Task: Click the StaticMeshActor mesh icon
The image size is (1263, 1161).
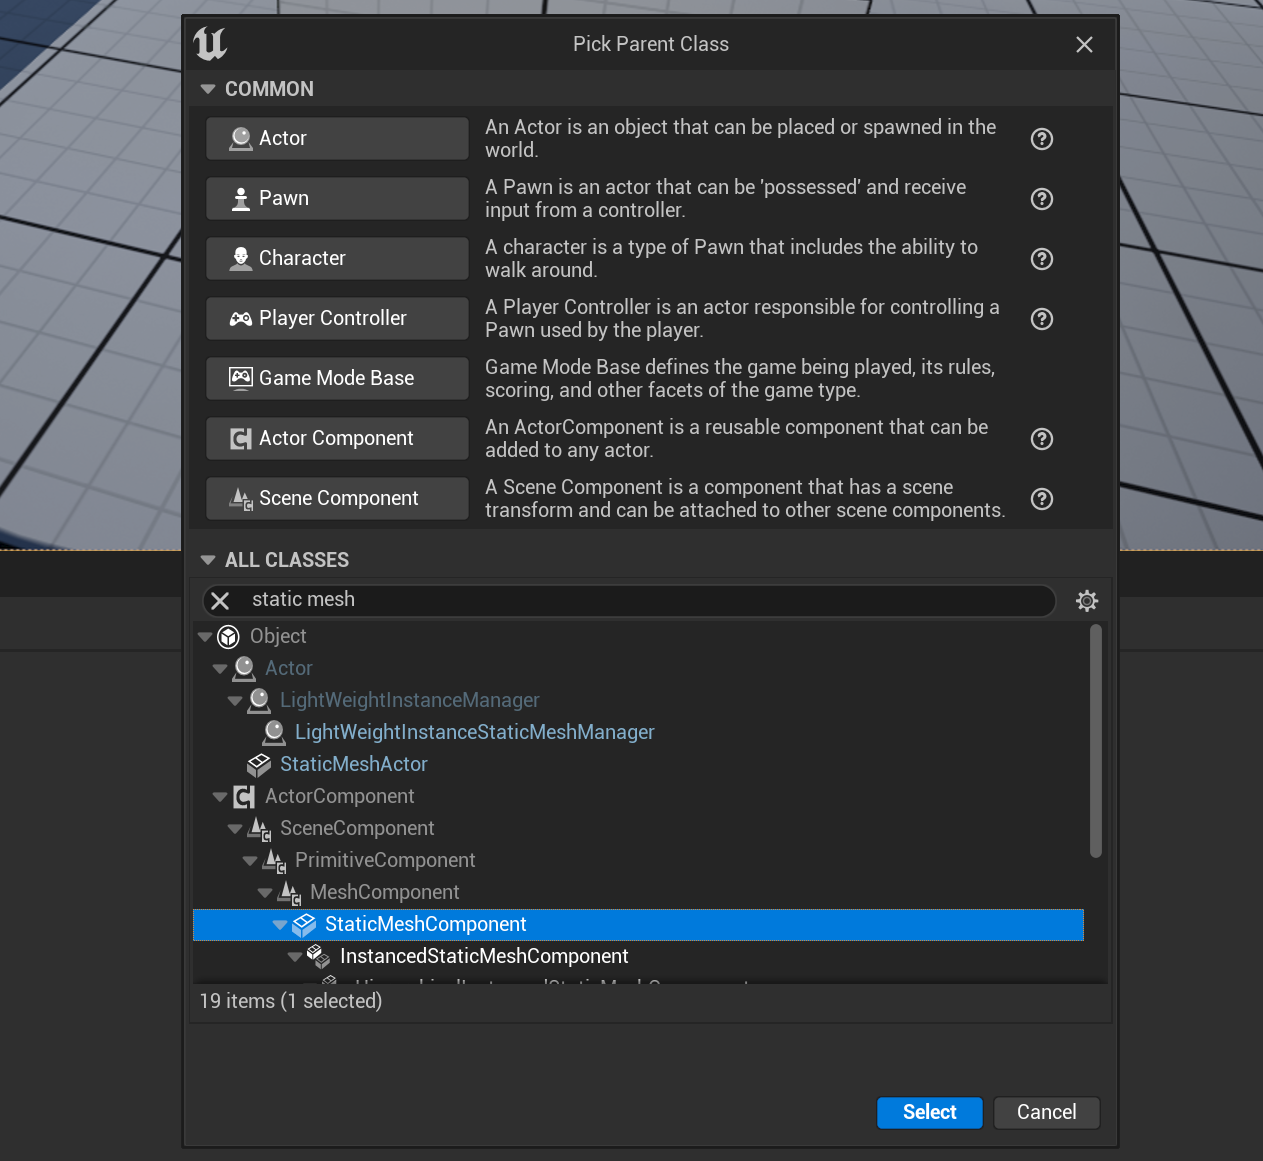Action: [x=259, y=764]
